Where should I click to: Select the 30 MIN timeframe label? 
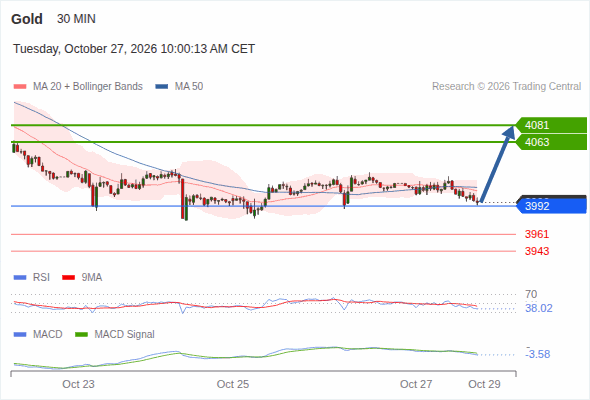pos(76,18)
